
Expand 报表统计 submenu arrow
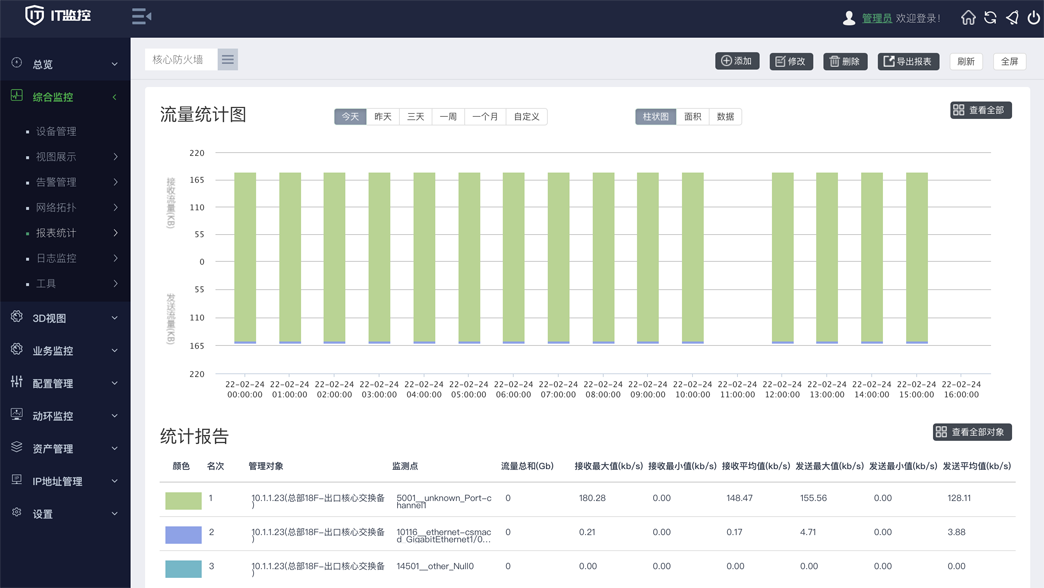(x=116, y=232)
